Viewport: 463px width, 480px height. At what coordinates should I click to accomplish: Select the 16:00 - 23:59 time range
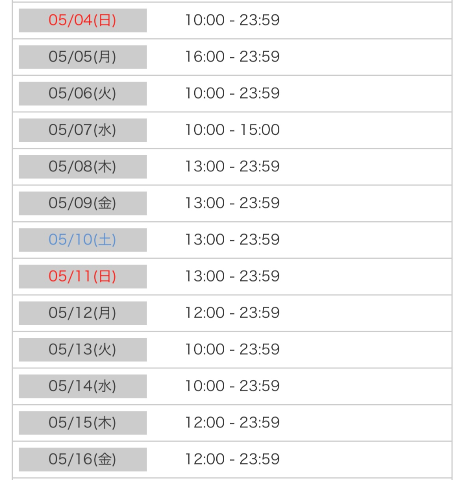232,57
